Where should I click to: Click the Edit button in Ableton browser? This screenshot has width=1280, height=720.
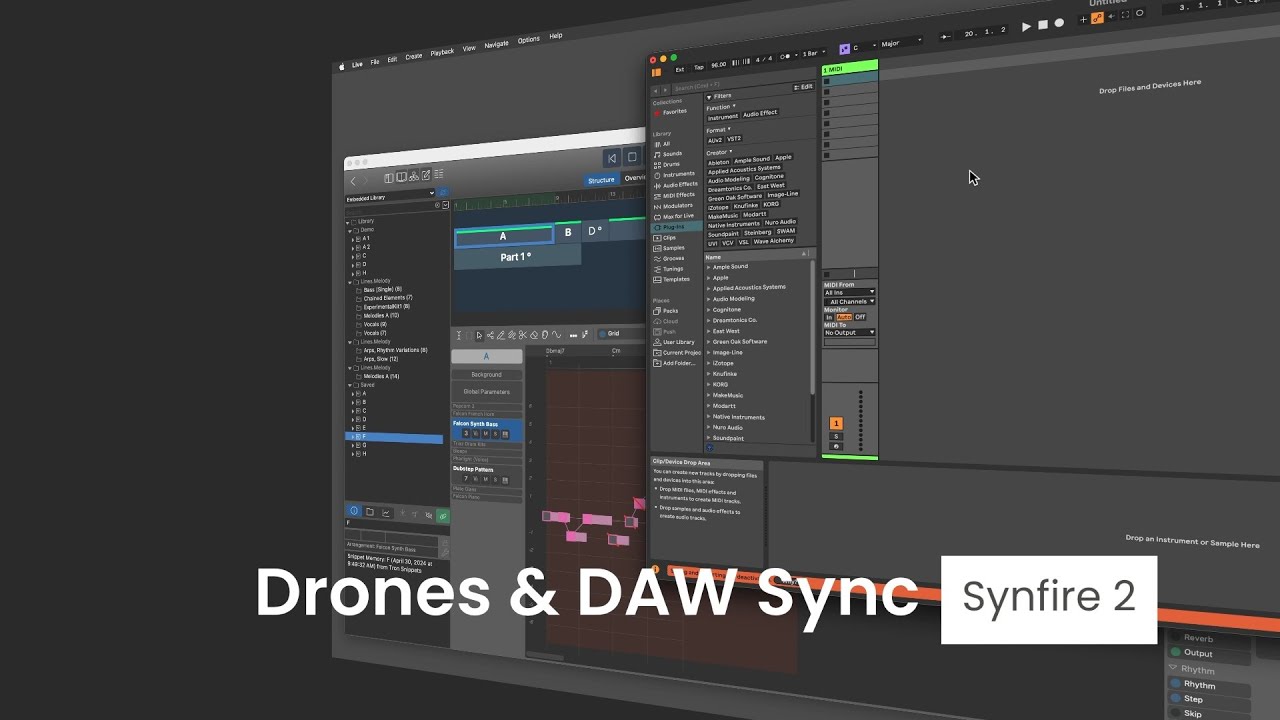click(804, 87)
